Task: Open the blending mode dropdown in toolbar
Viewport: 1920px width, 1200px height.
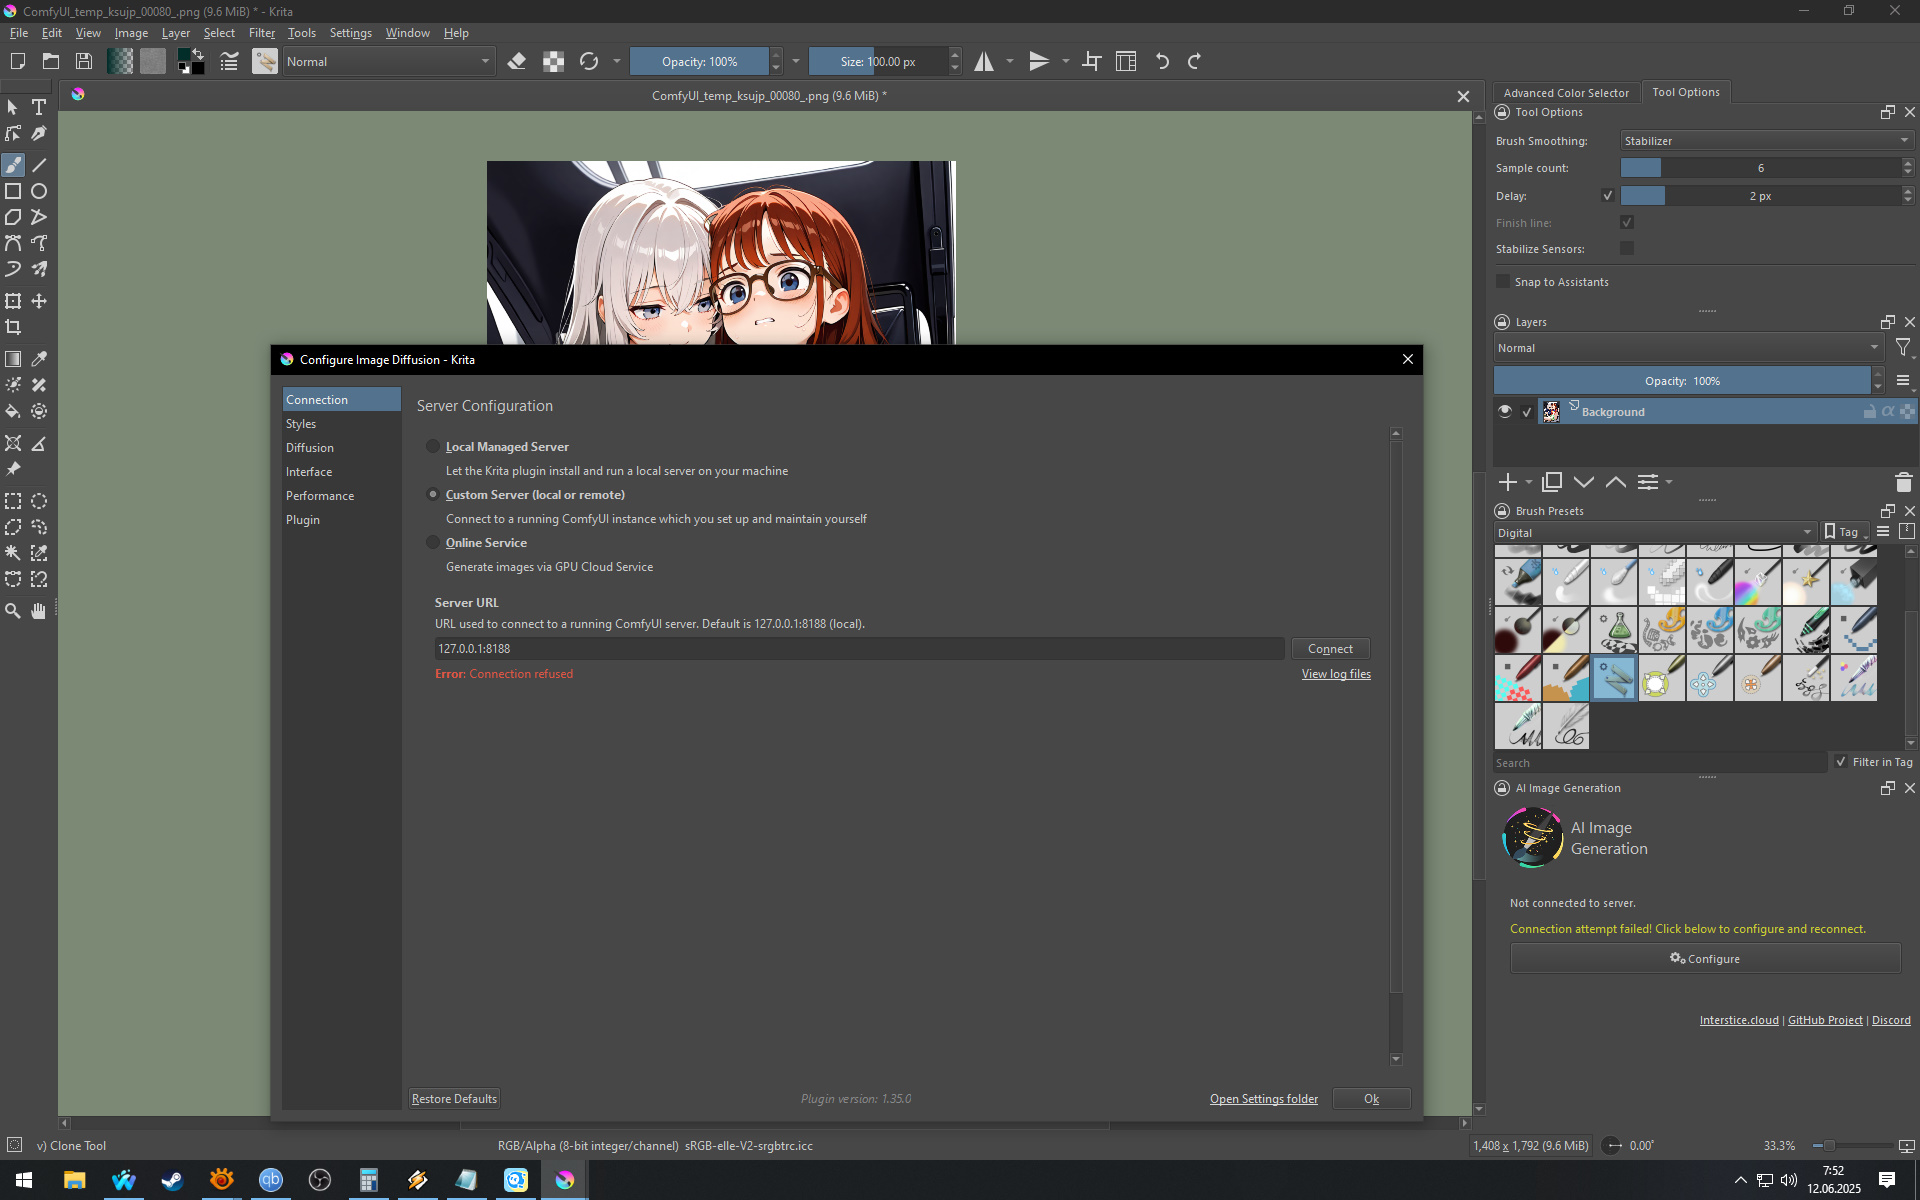Action: (x=389, y=62)
